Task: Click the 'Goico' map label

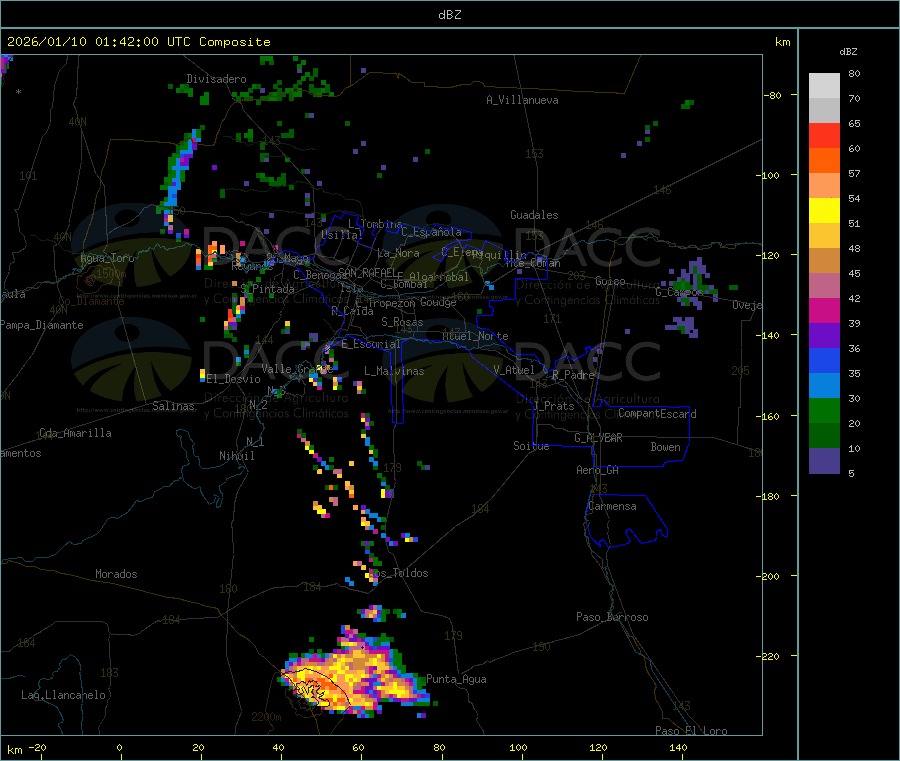Action: click(610, 281)
